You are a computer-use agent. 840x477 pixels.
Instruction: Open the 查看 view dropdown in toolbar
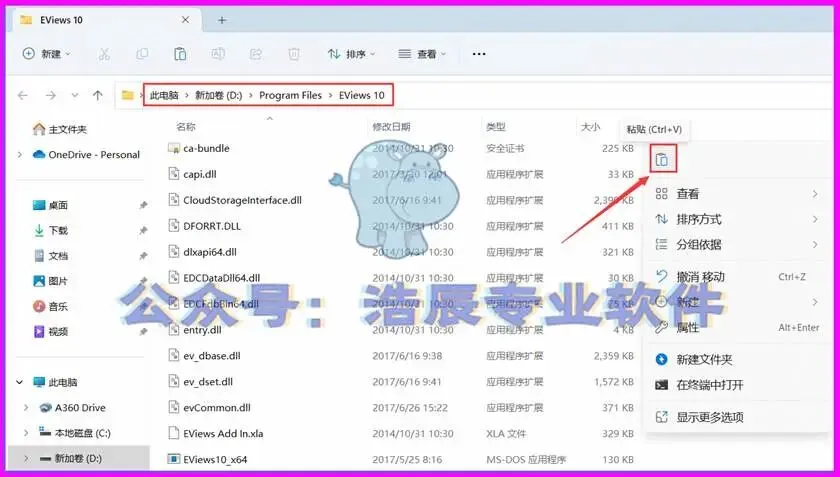[x=422, y=54]
